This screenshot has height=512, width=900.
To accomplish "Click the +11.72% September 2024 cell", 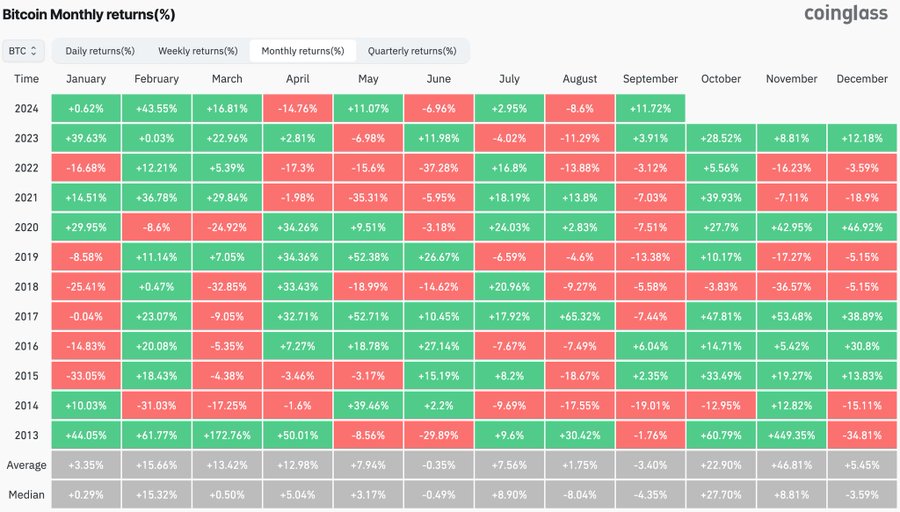I will 650,108.
